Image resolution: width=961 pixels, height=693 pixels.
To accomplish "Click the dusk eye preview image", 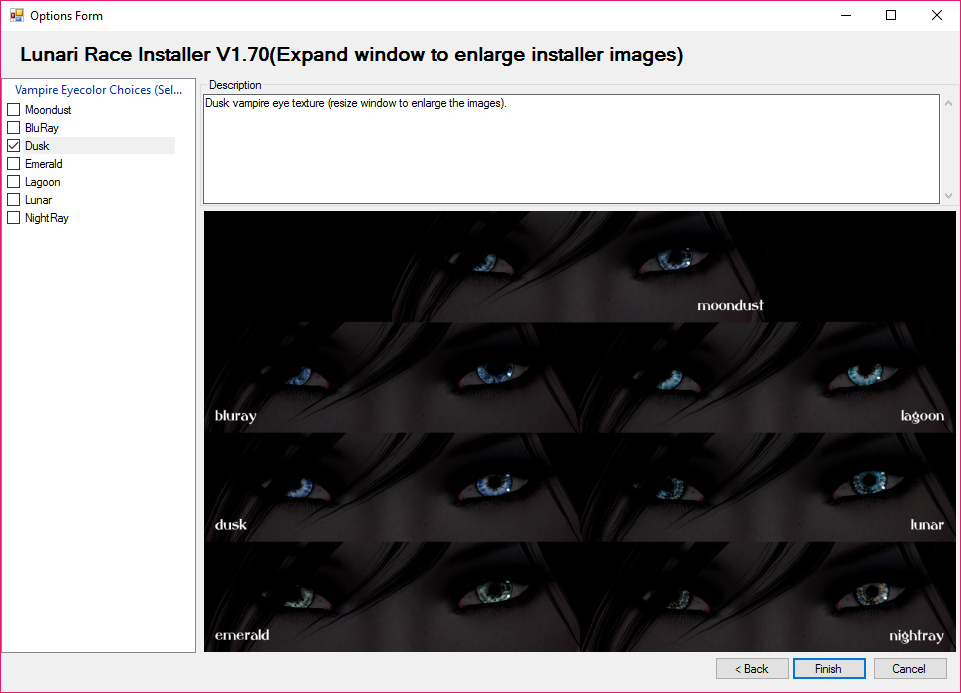I will [x=392, y=487].
